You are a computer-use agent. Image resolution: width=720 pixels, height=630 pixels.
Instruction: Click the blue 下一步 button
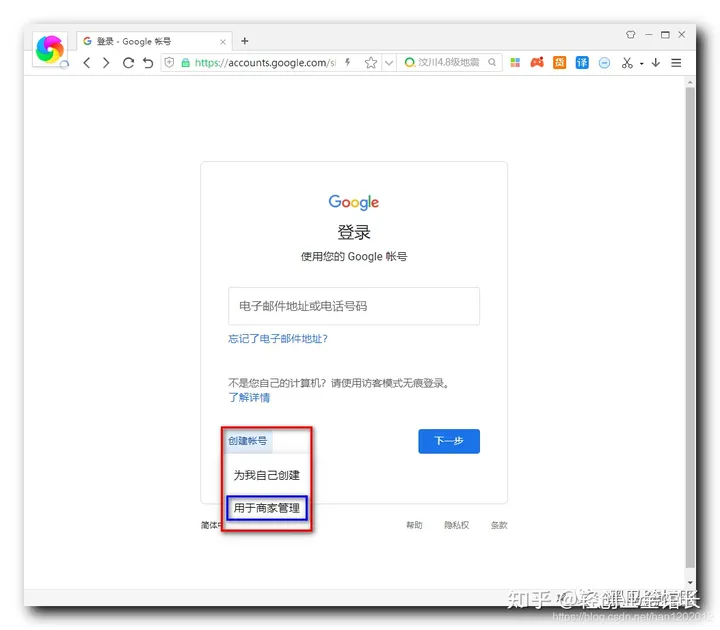tap(449, 441)
